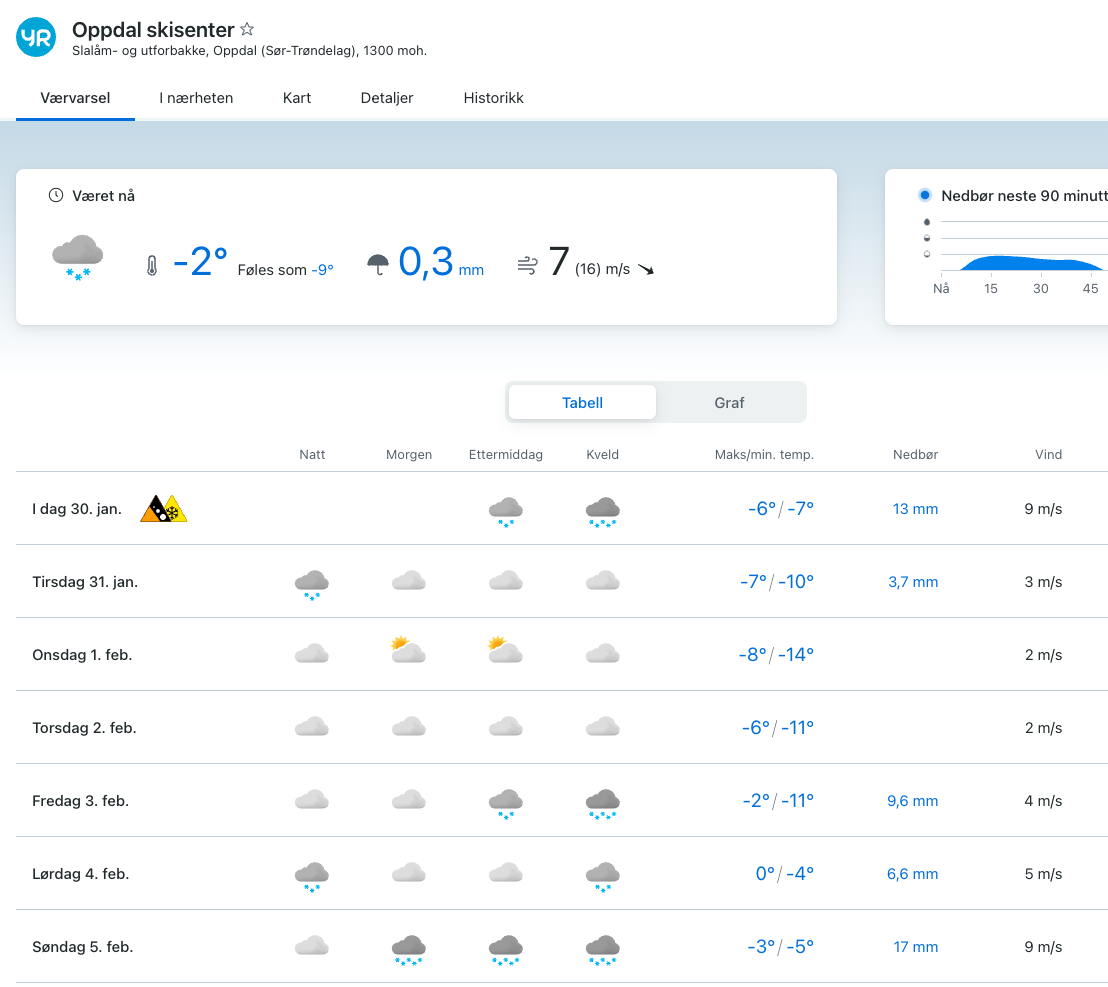Expand the Søndag 5. feb. forecast row
The height and width of the screenshot is (987, 1108).
coord(82,947)
